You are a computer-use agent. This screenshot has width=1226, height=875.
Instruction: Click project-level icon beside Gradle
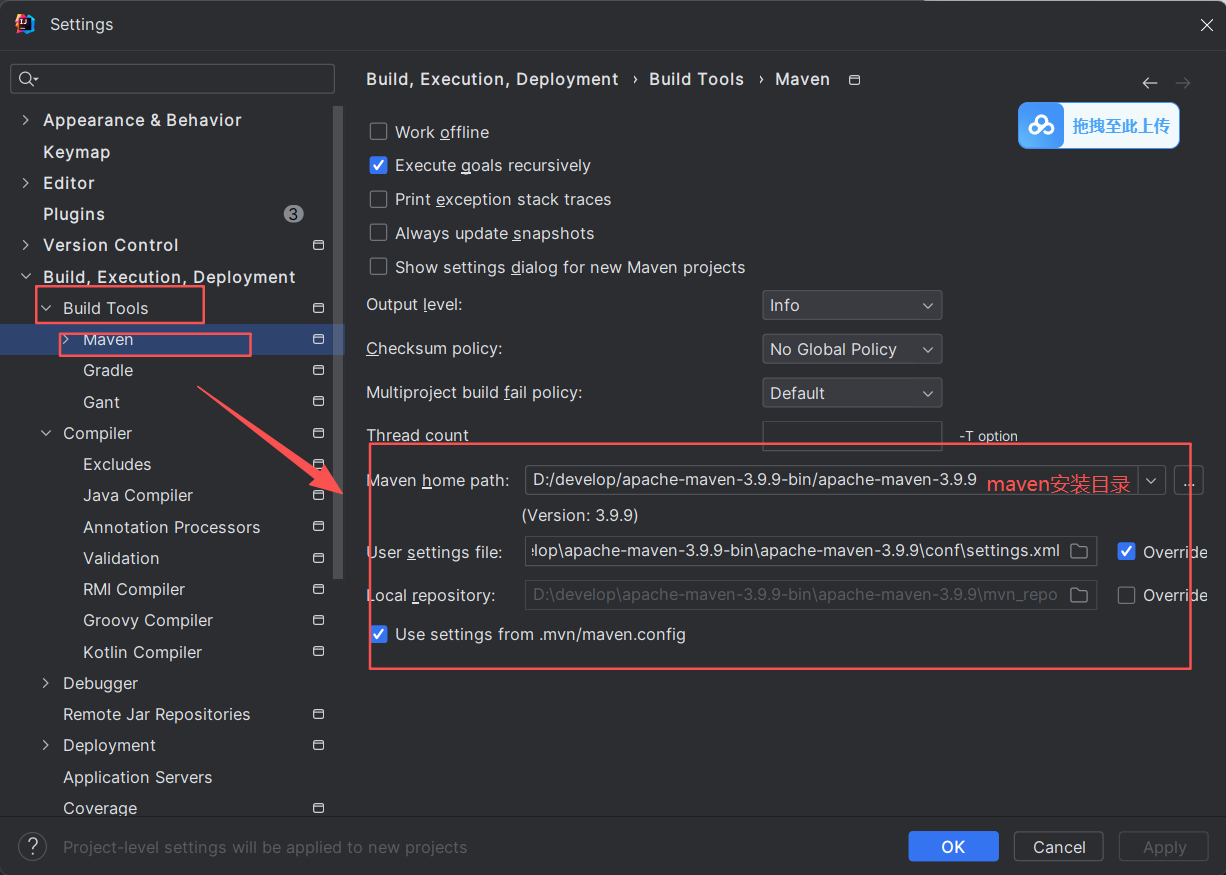coord(318,370)
